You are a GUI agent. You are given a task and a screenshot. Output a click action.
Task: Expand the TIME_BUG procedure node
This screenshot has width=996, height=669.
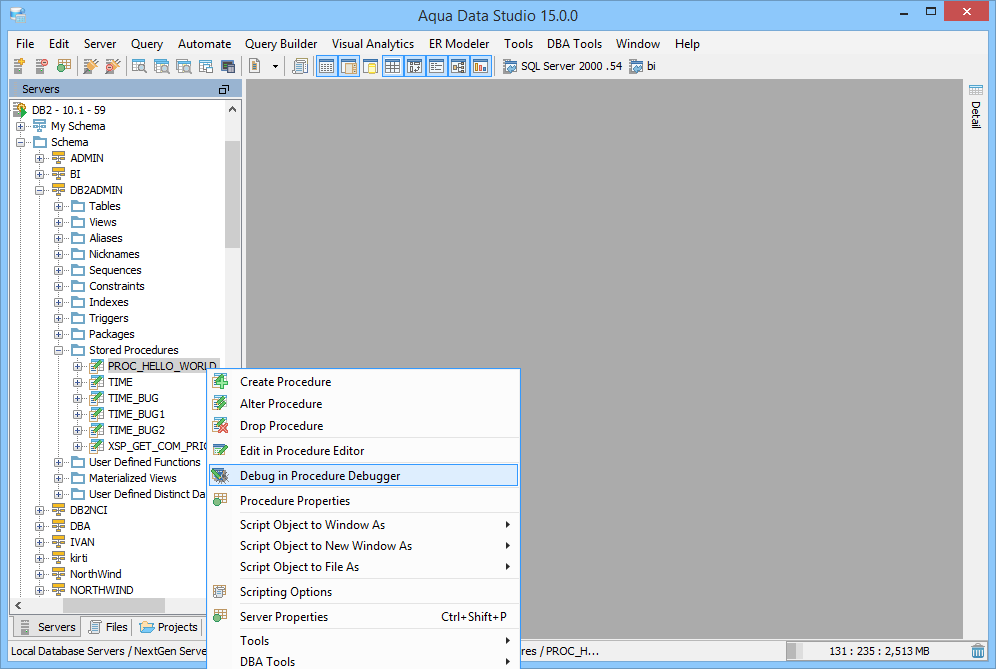[x=77, y=398]
